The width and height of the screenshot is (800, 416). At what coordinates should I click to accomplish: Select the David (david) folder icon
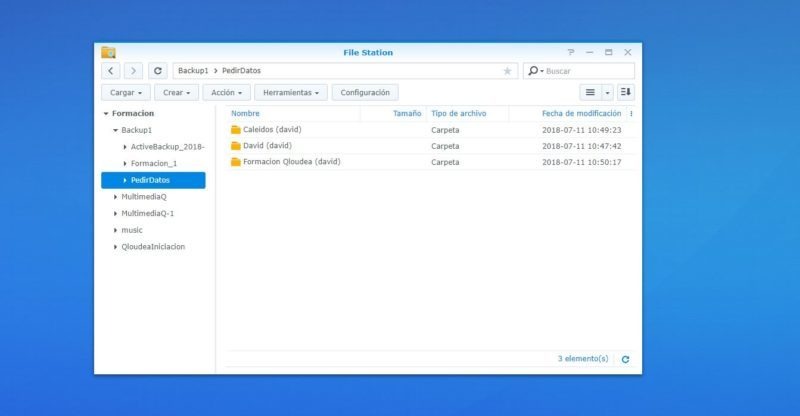coord(235,146)
